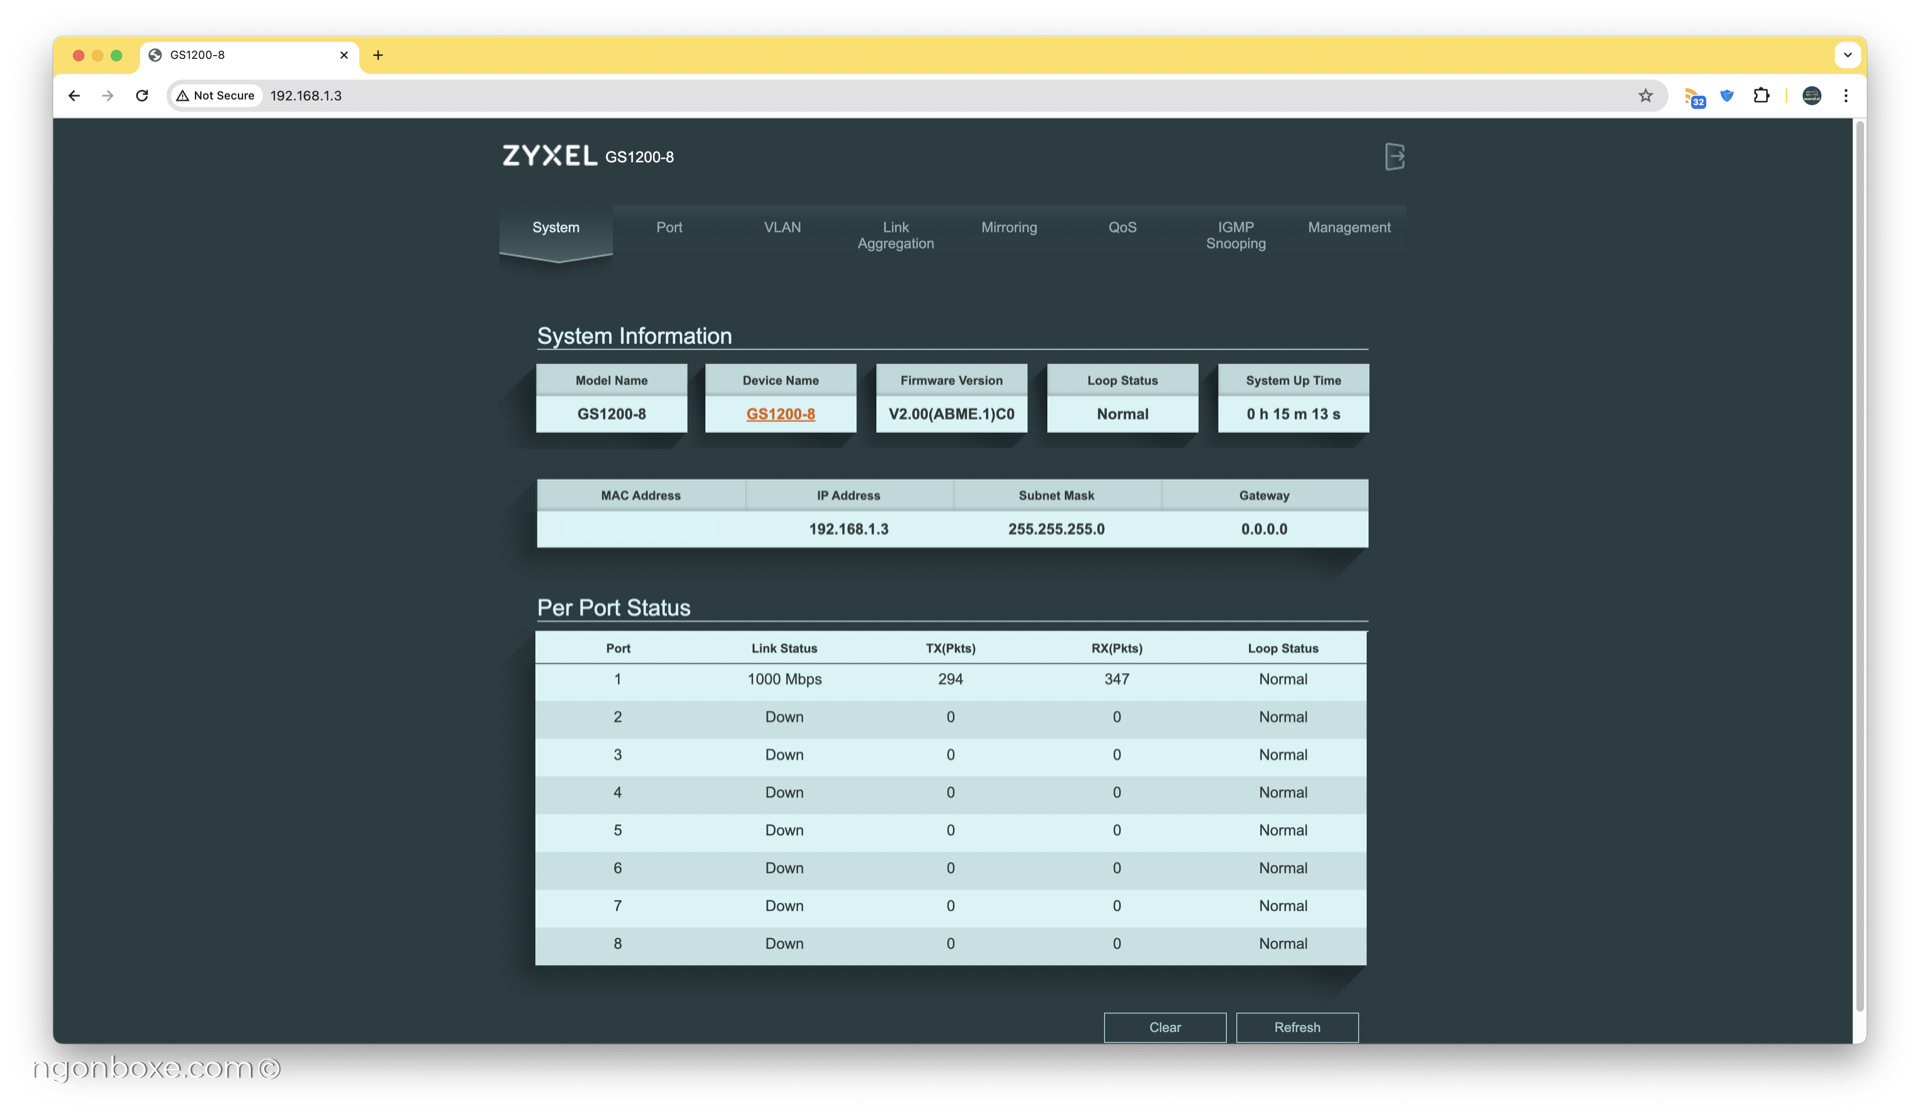Click the GS1200-8 device name link
The image size is (1920, 1114).
(780, 414)
